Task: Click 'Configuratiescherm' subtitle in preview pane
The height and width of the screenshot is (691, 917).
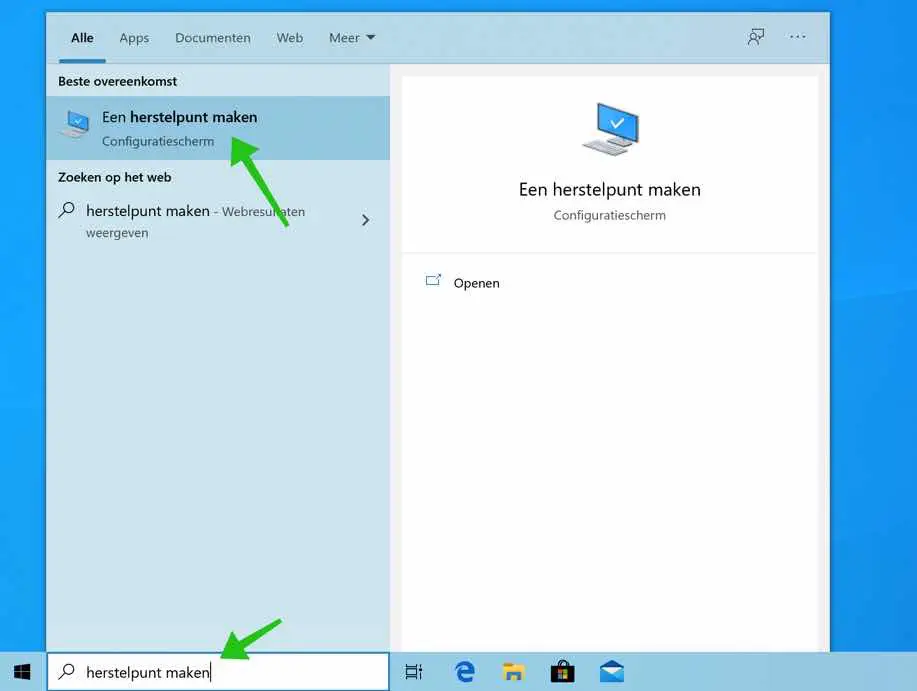Action: [609, 215]
